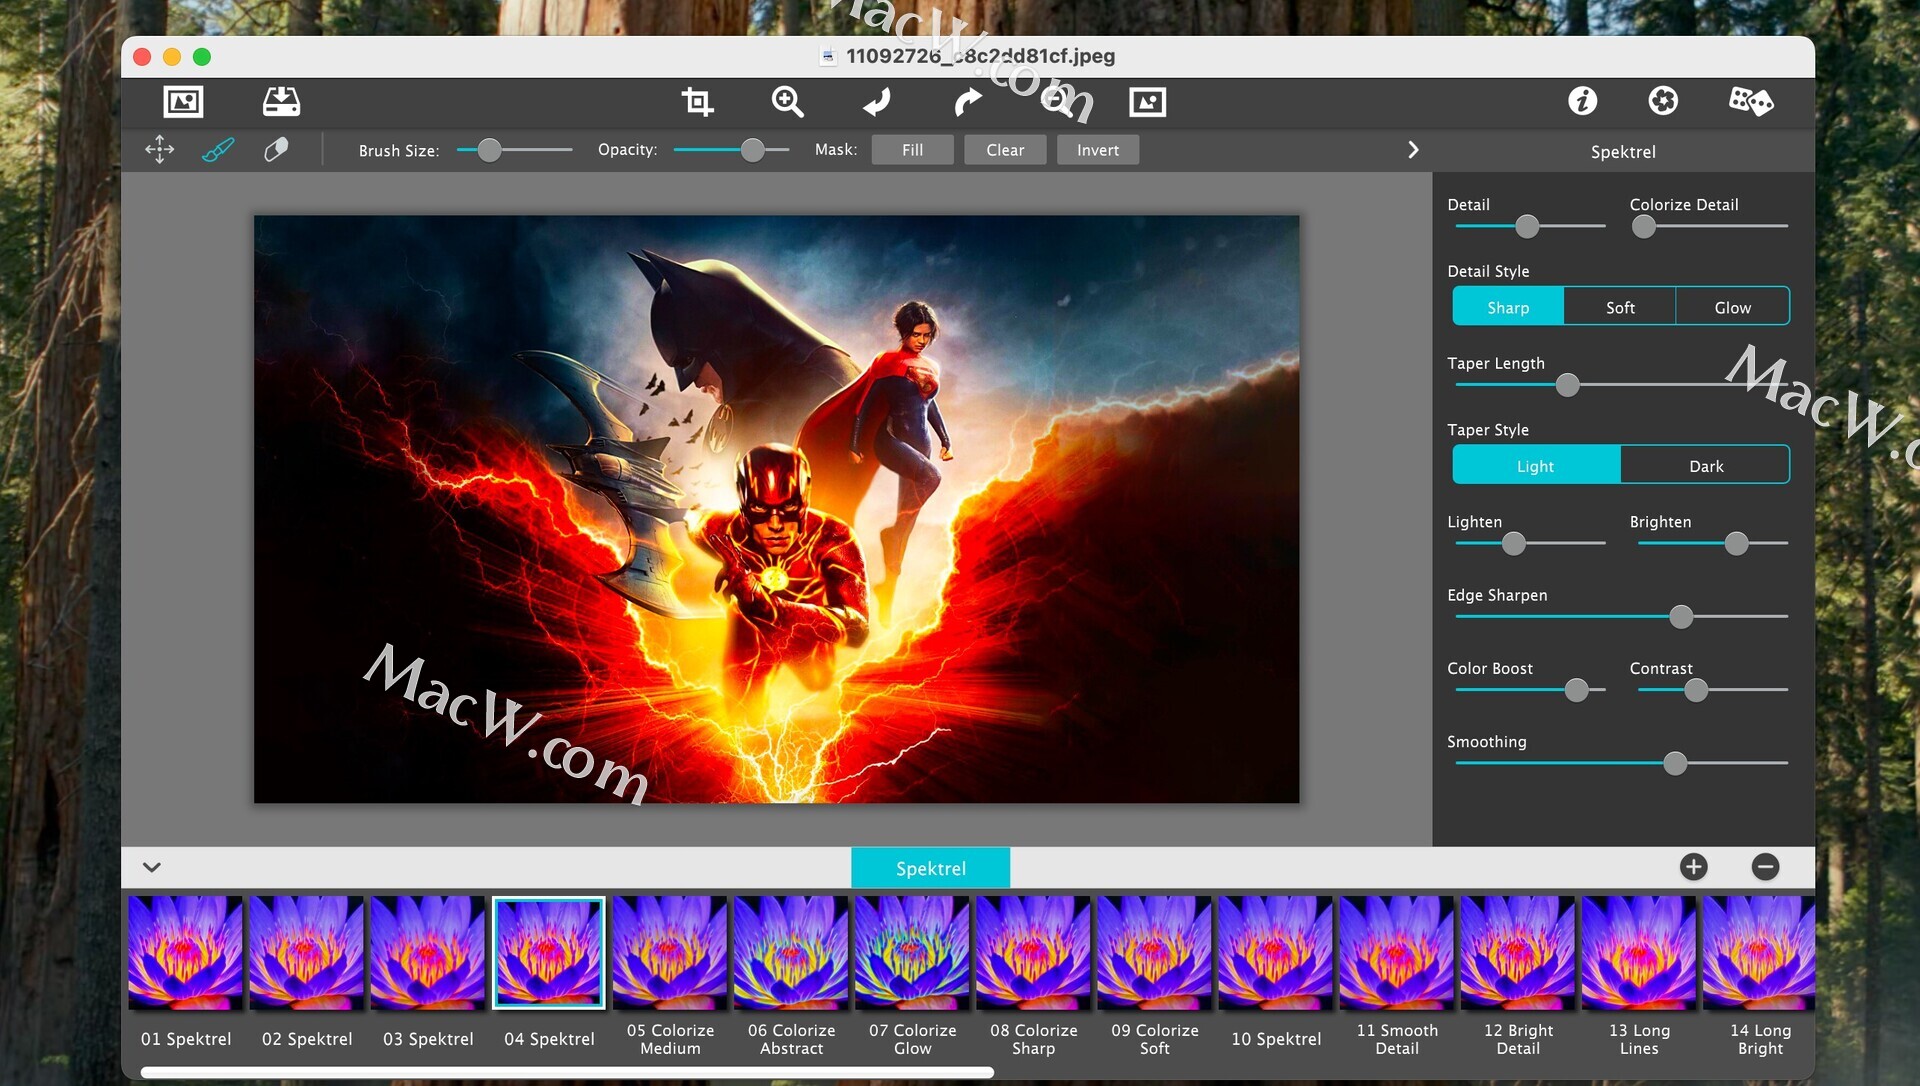
Task: Collapse the Spektrel side panel chevron
Action: tap(1413, 150)
